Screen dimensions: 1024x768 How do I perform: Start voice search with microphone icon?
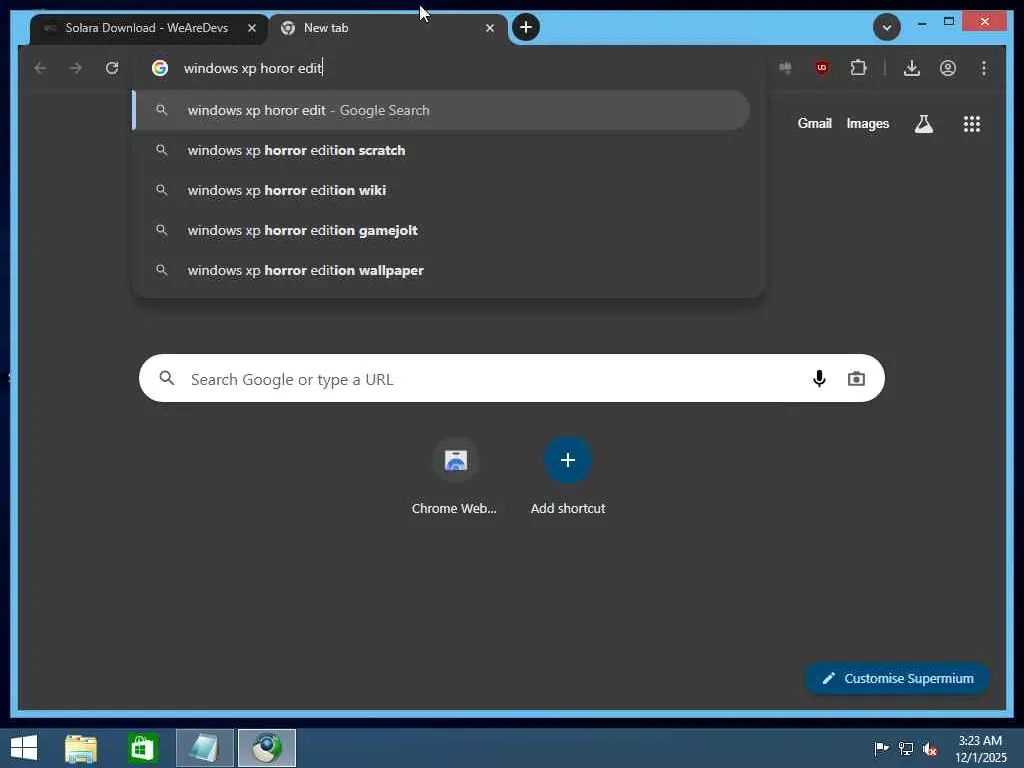pos(819,379)
